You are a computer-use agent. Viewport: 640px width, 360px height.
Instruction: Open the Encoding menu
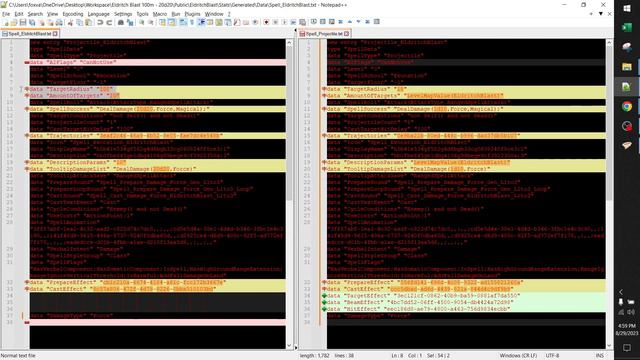73,14
